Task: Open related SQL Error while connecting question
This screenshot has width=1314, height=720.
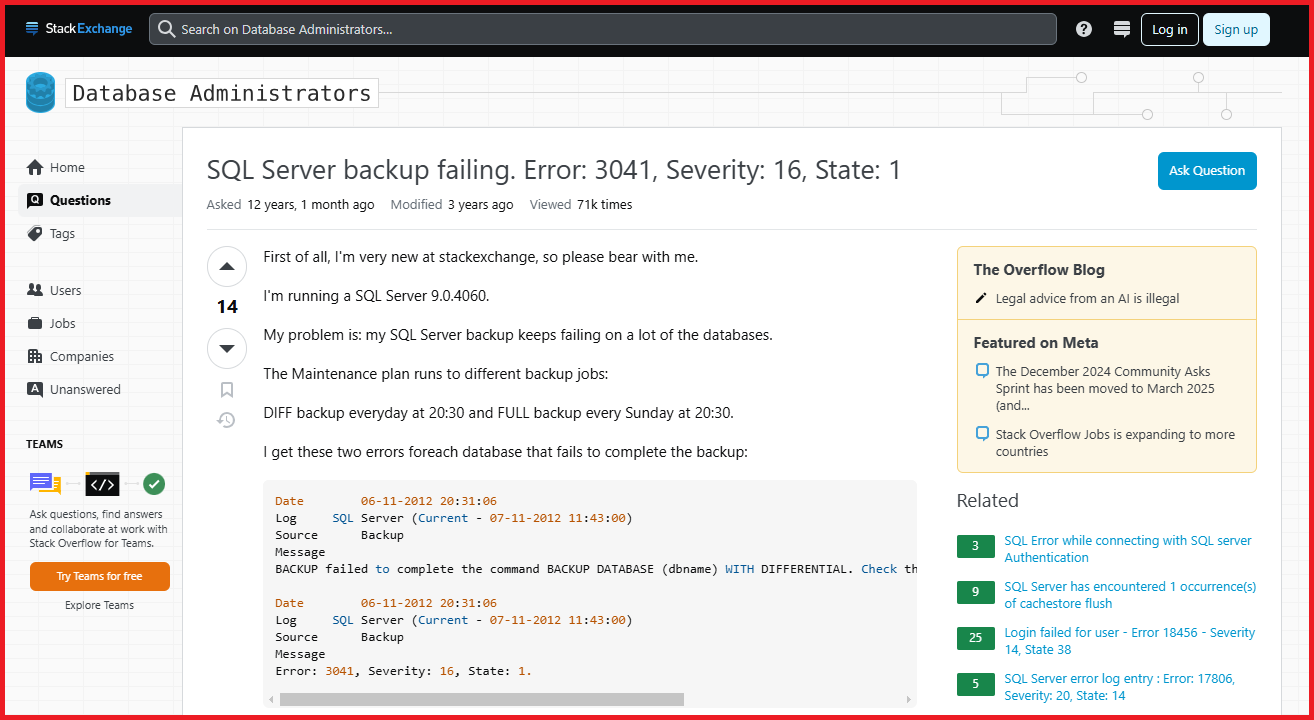Action: point(1128,549)
